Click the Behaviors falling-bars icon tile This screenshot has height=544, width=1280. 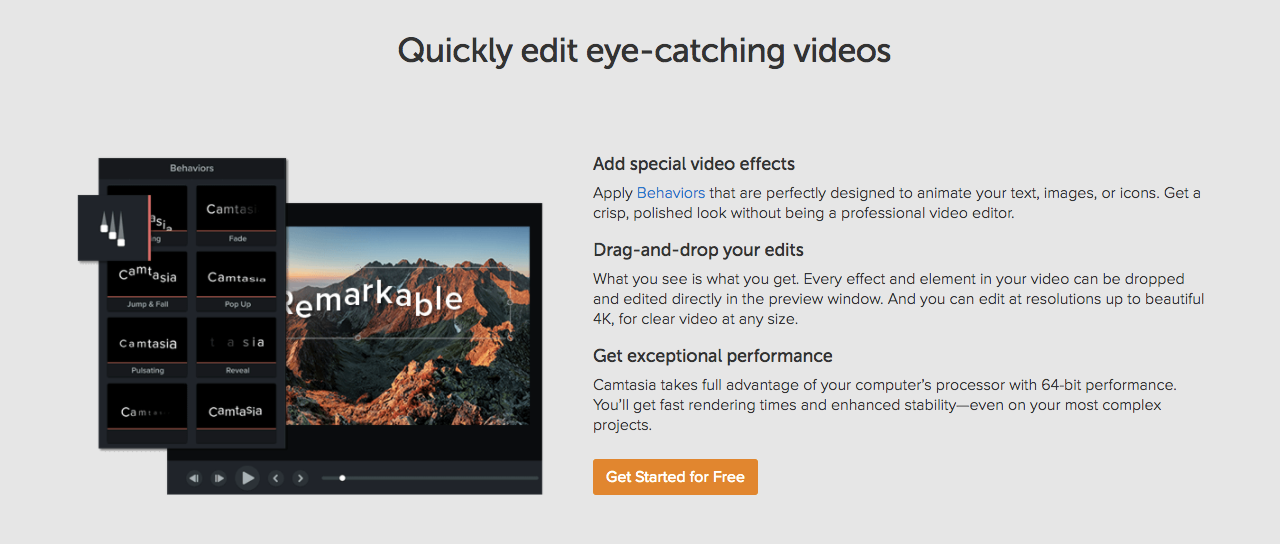[113, 227]
